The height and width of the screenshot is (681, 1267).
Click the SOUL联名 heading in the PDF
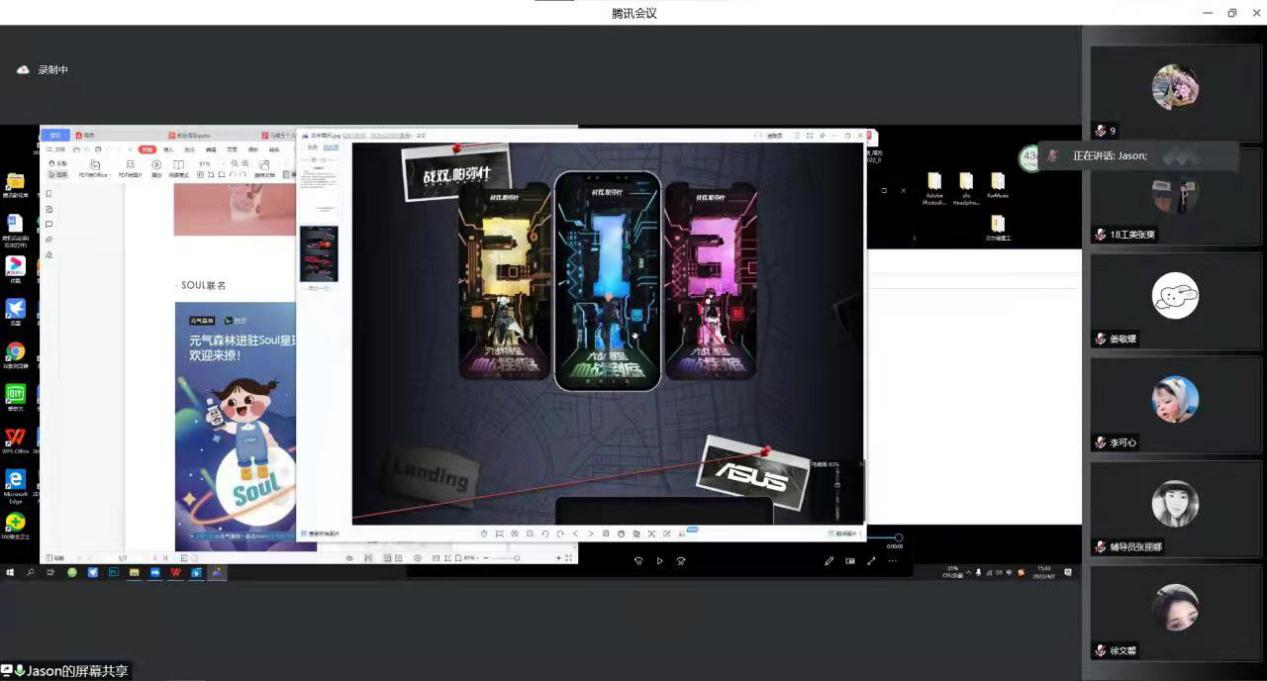[204, 285]
